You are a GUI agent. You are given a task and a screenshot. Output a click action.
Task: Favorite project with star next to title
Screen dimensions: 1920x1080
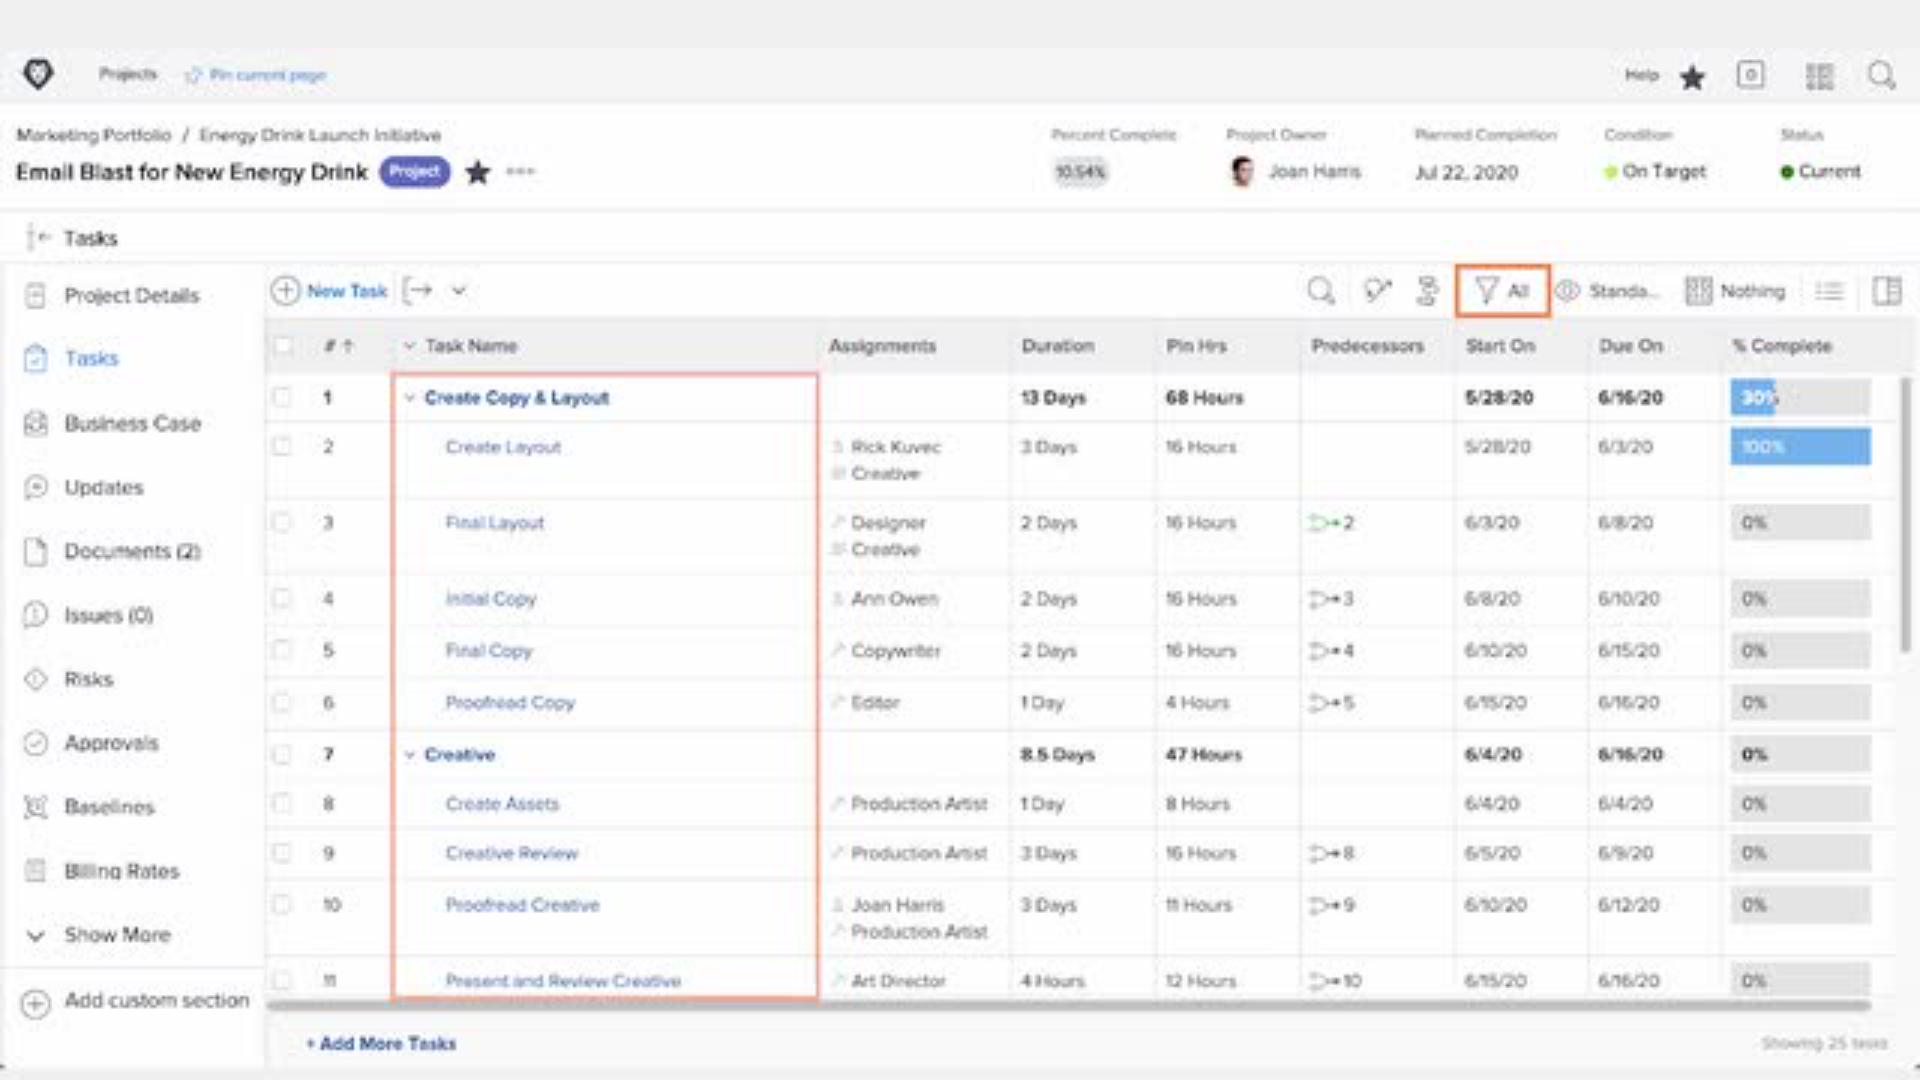coord(478,172)
